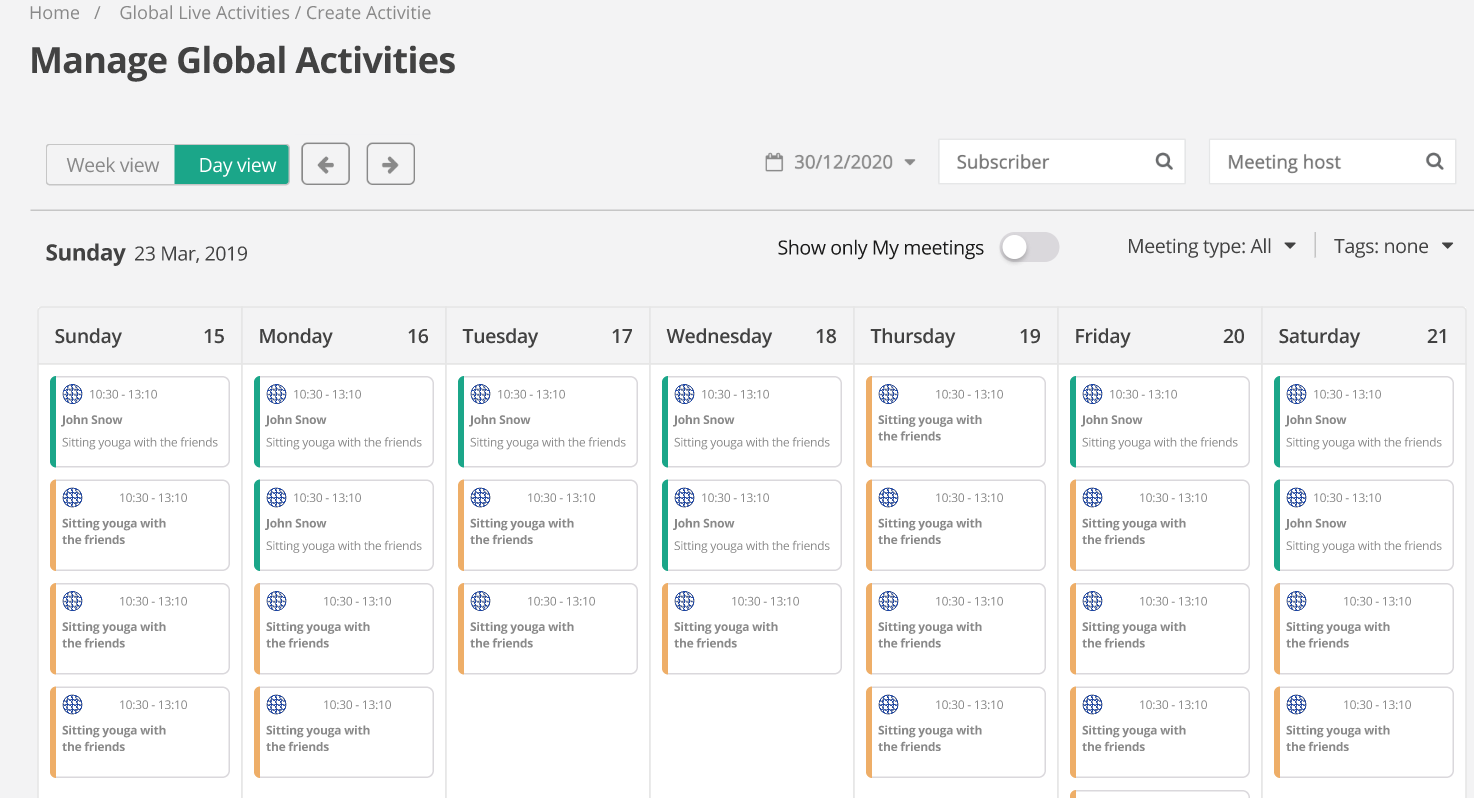Expand the Meeting type: All dropdown
Image resolution: width=1474 pixels, height=798 pixels.
(x=1211, y=246)
